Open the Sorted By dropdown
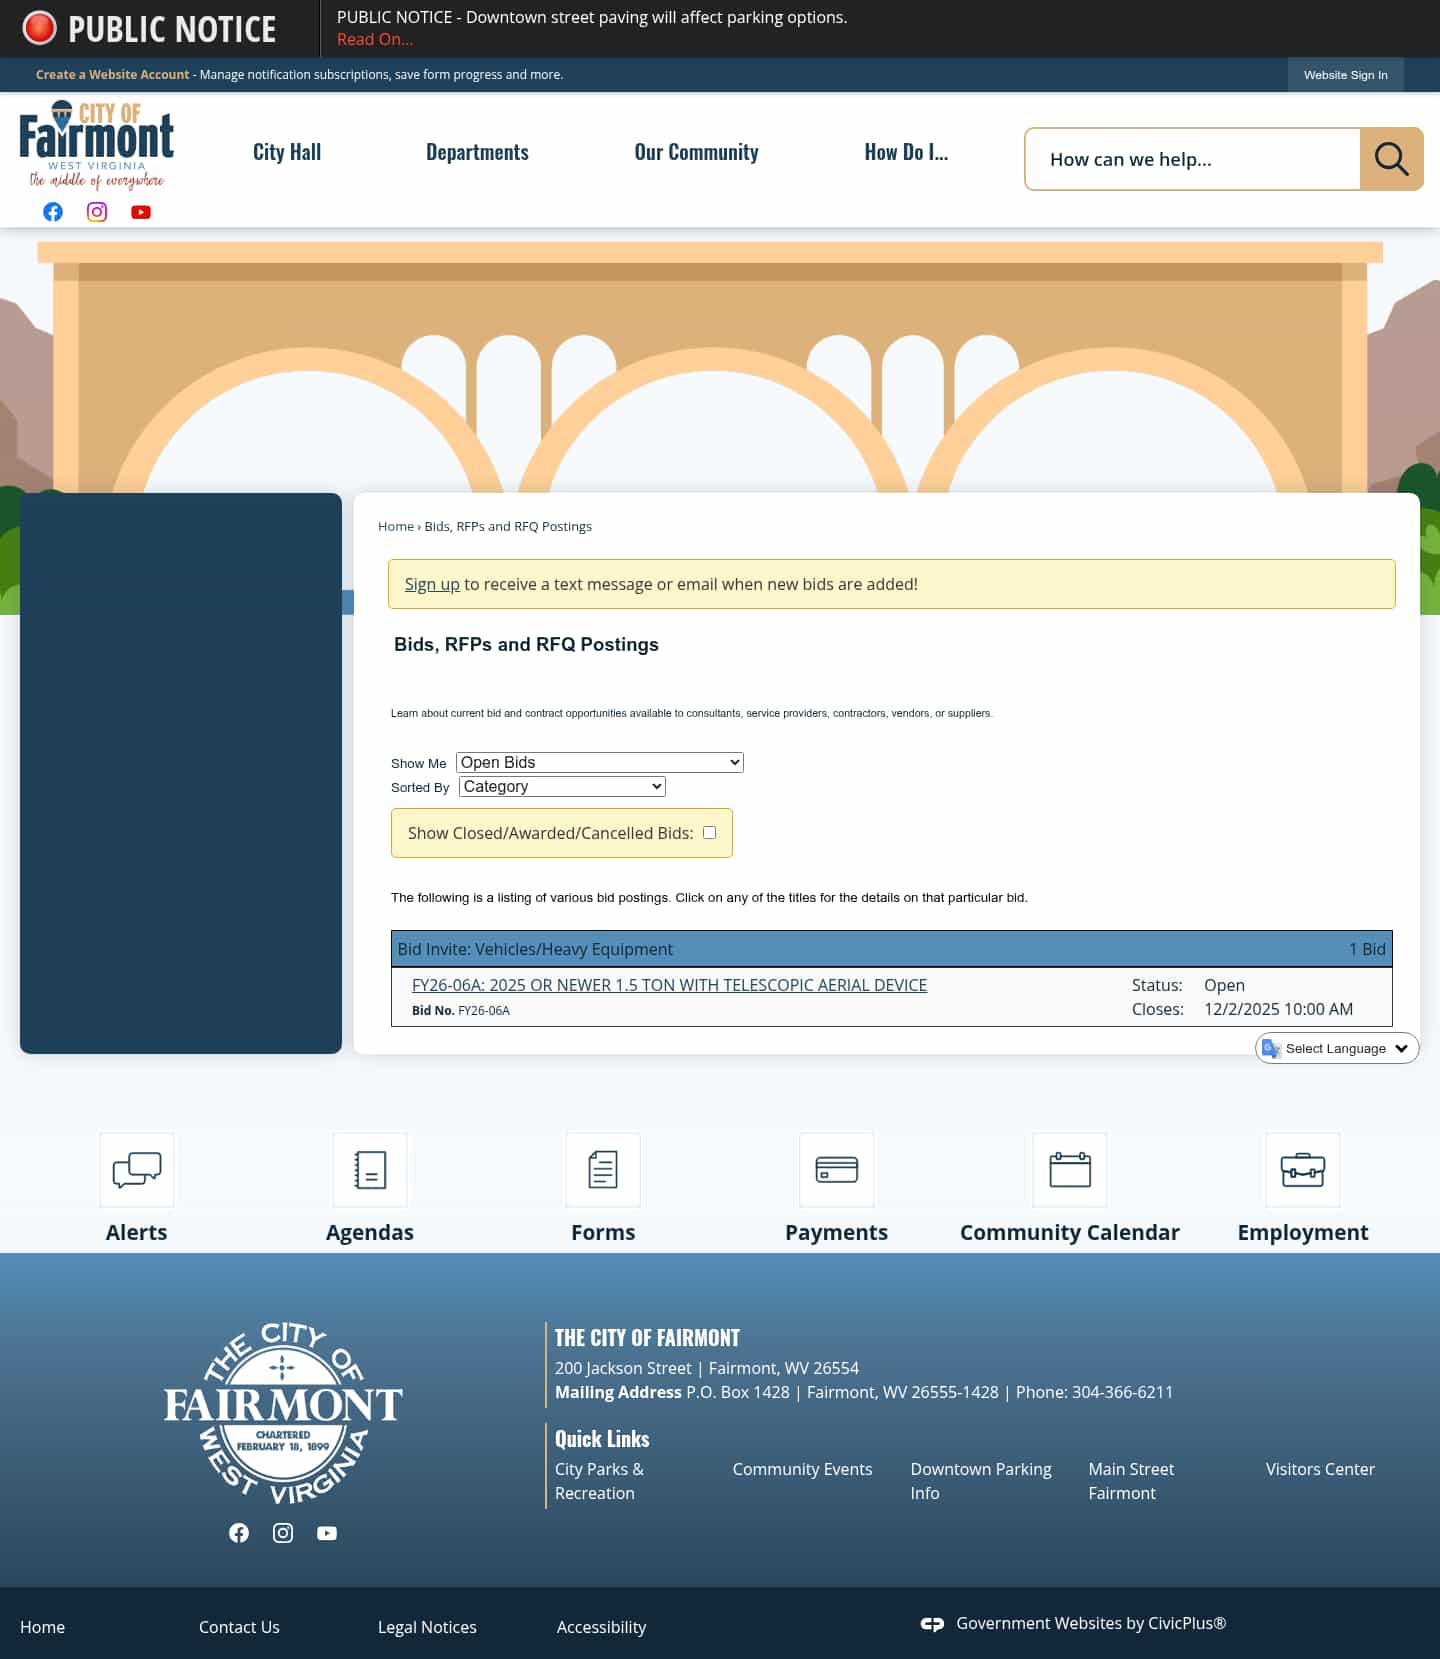The width and height of the screenshot is (1440, 1659). click(562, 786)
